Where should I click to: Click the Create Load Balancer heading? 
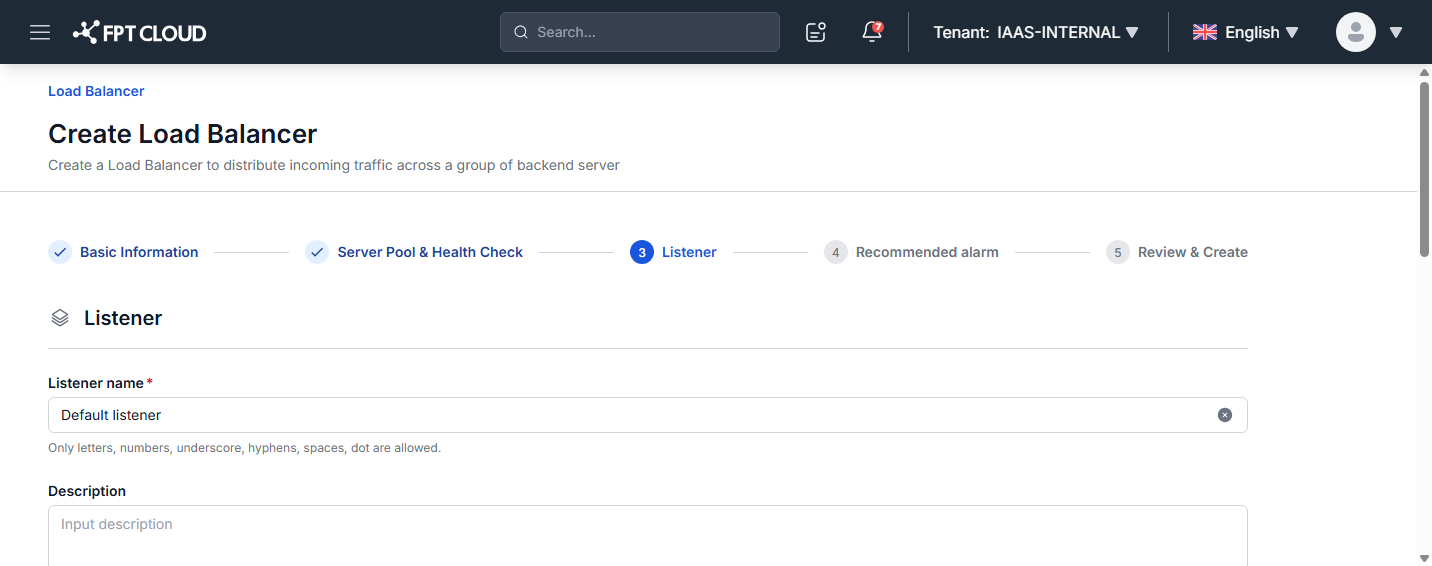pyautogui.click(x=183, y=134)
